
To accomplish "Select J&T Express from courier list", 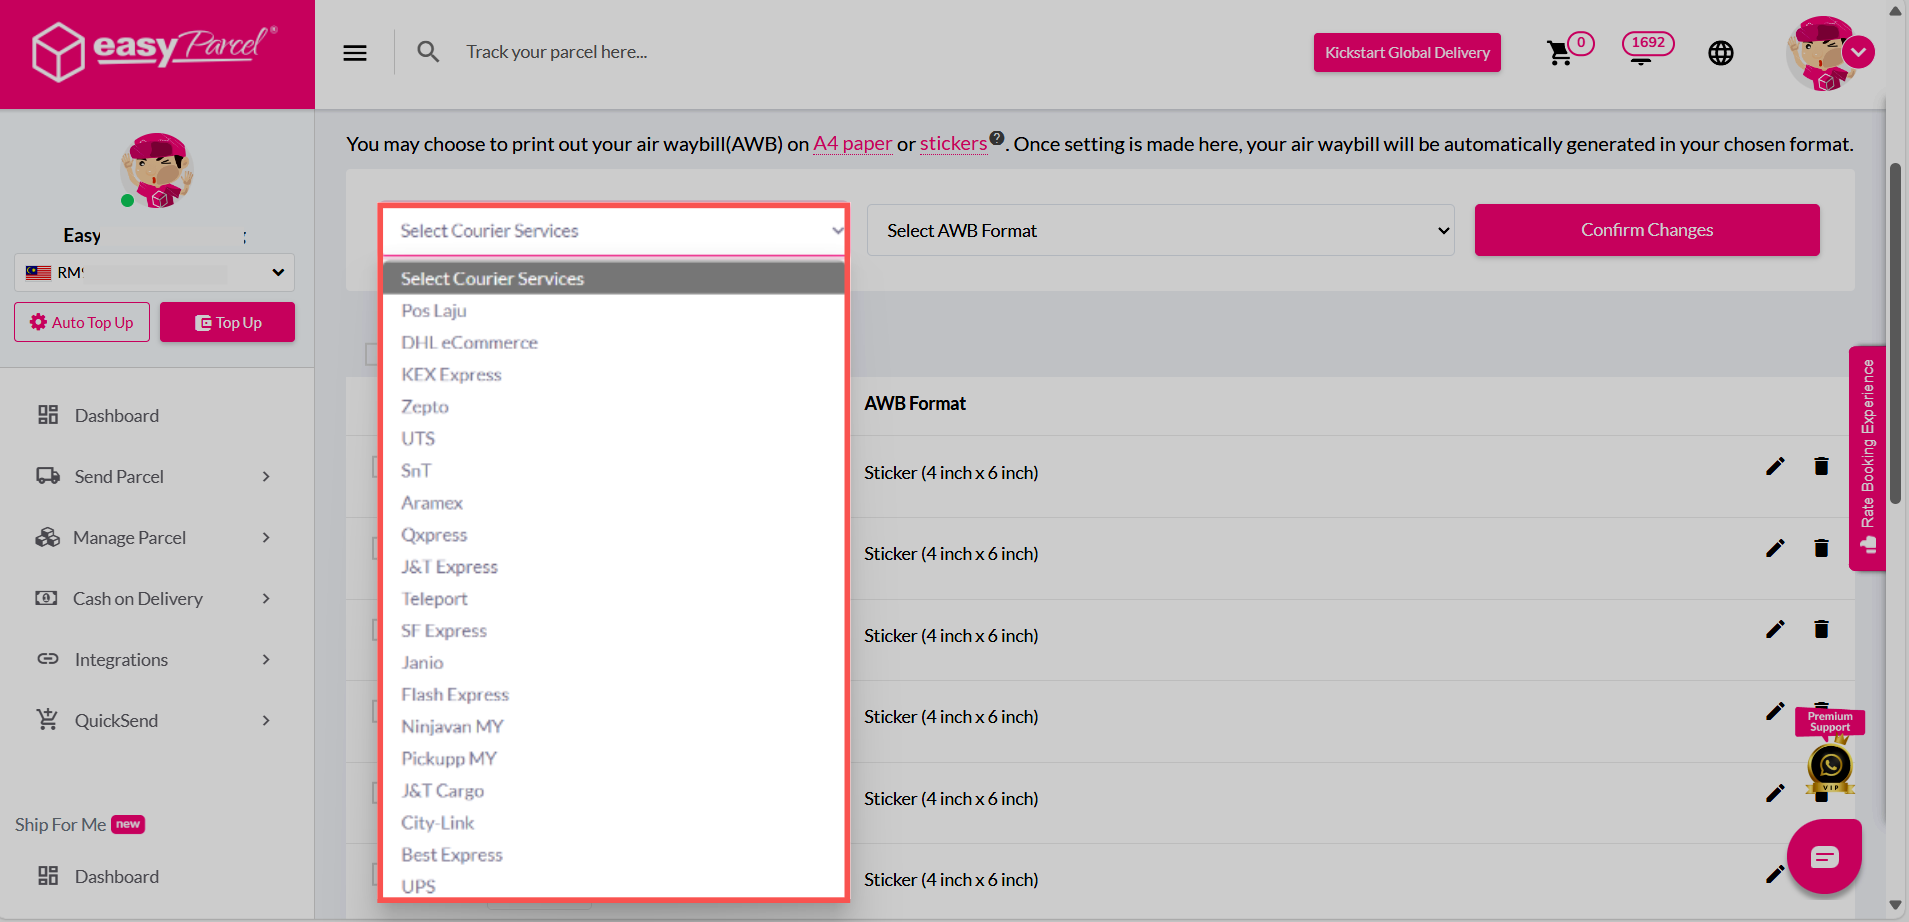I will 614,567.
